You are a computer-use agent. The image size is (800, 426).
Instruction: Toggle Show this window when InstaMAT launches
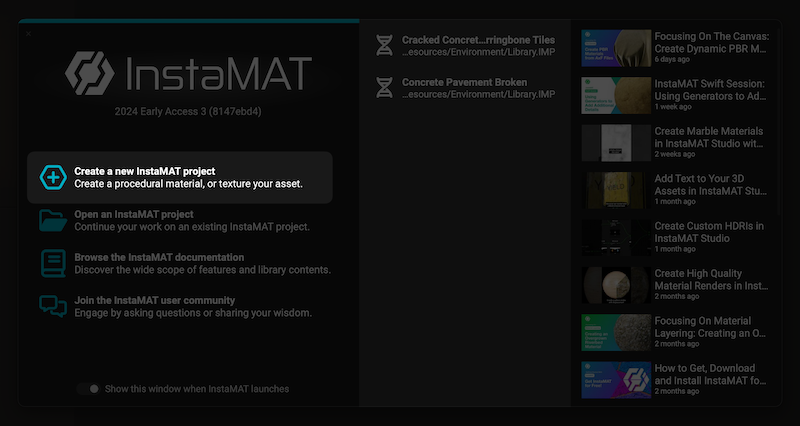click(89, 389)
